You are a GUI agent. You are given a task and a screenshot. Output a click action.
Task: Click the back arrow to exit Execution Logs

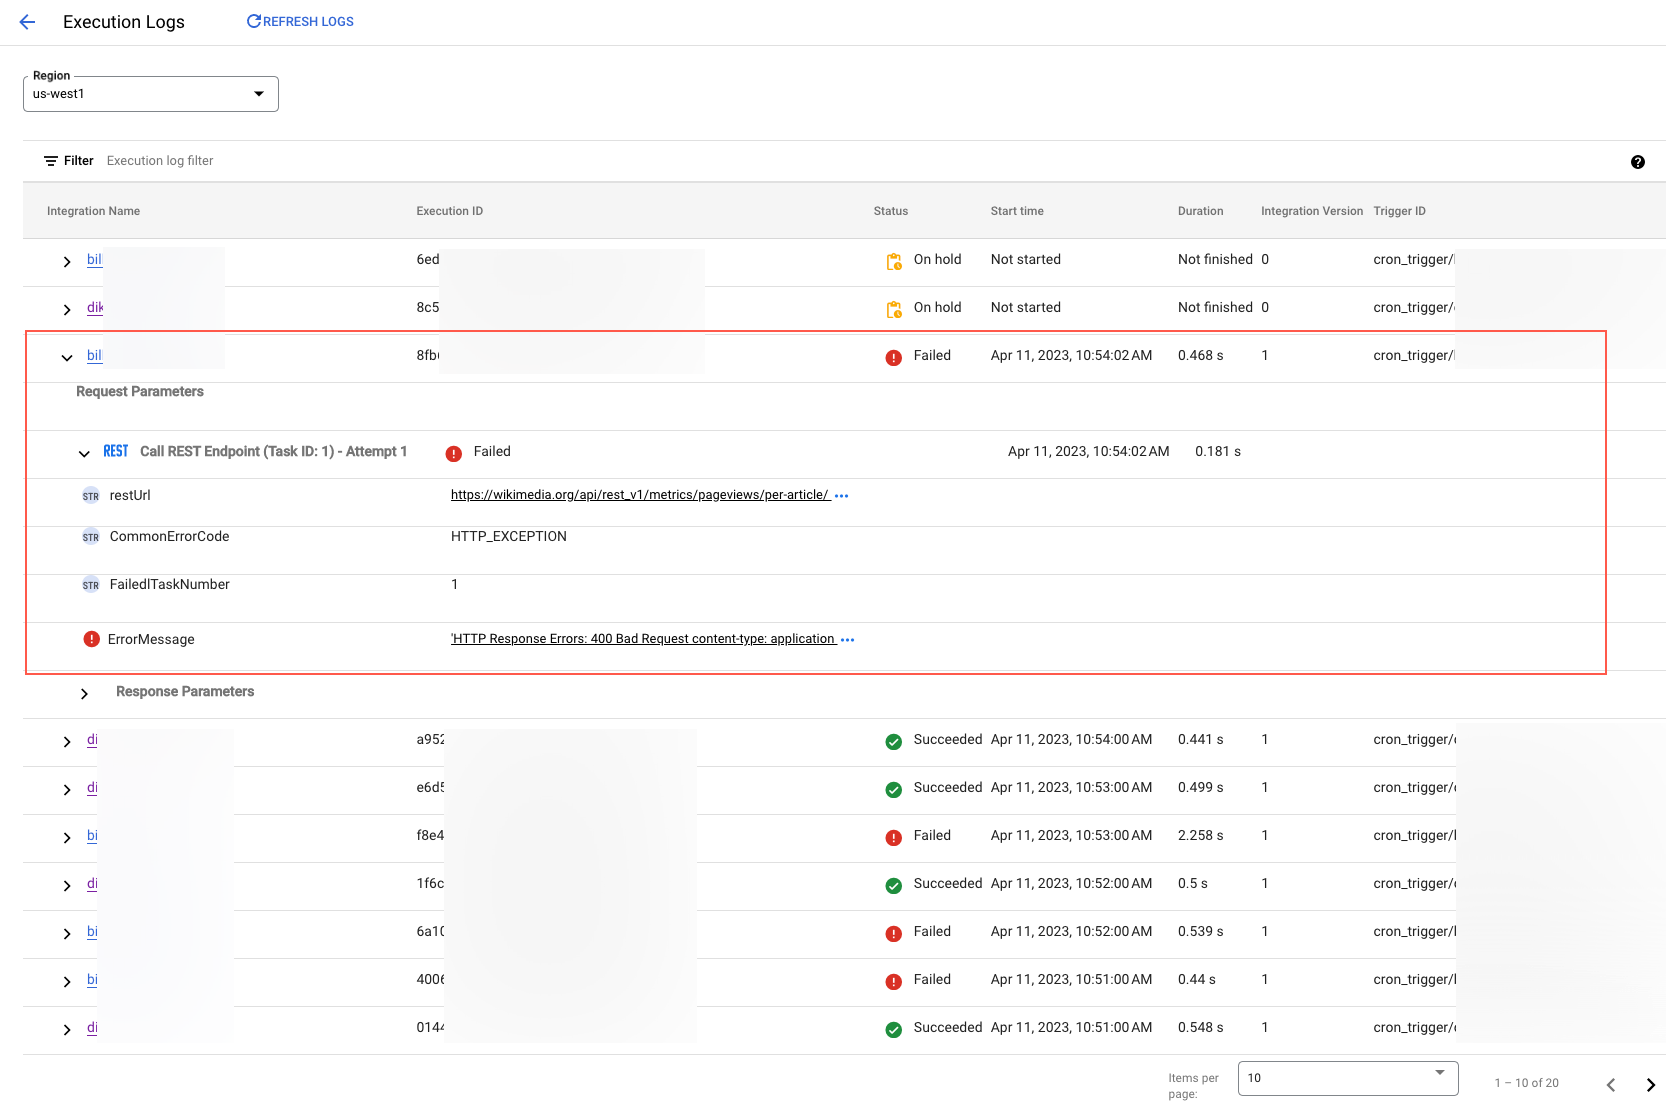pos(27,21)
